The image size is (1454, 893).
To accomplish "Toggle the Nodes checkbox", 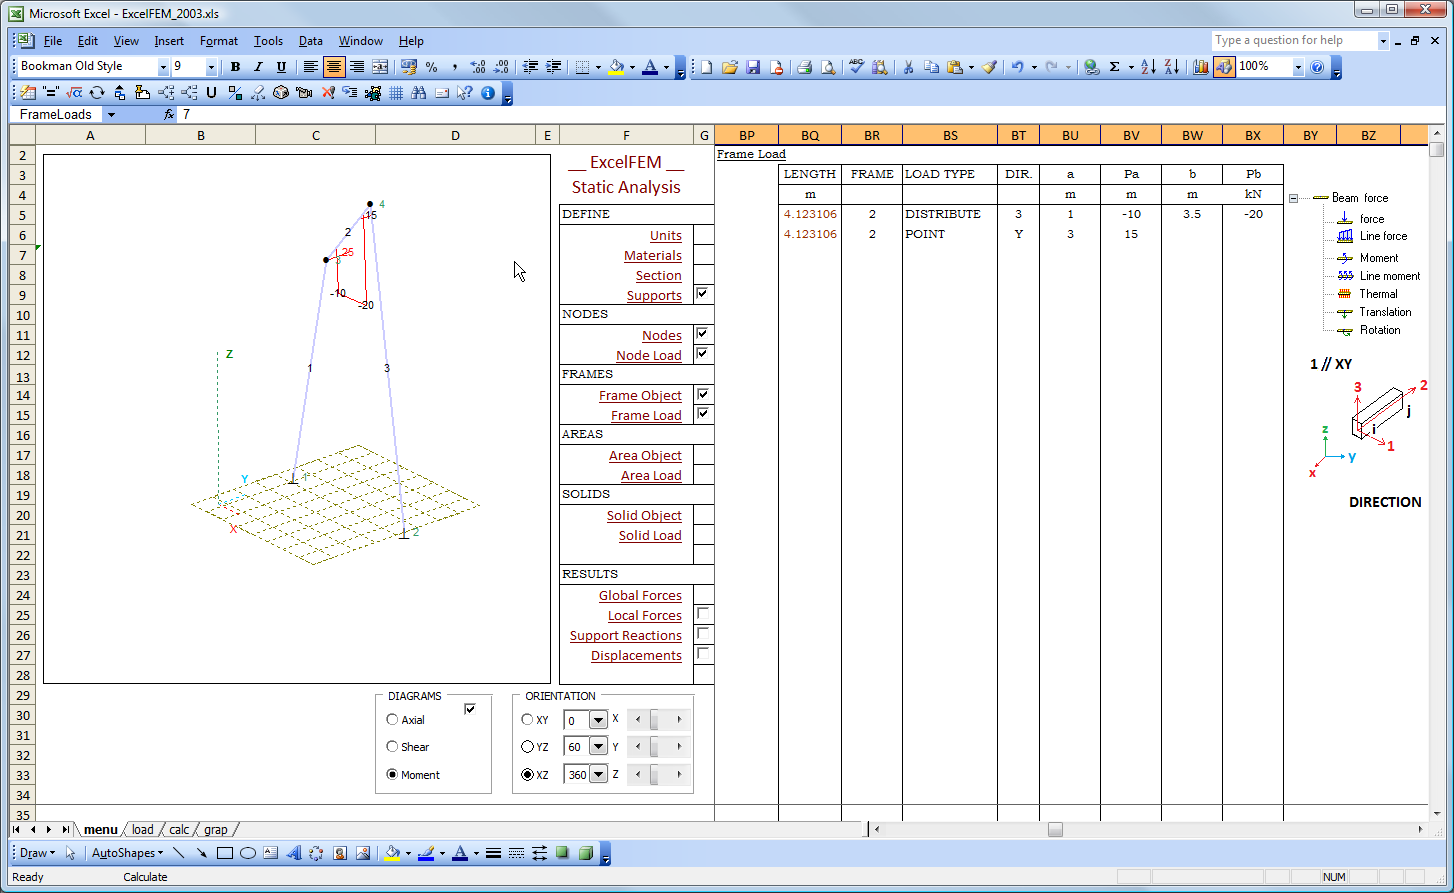I will (x=702, y=334).
